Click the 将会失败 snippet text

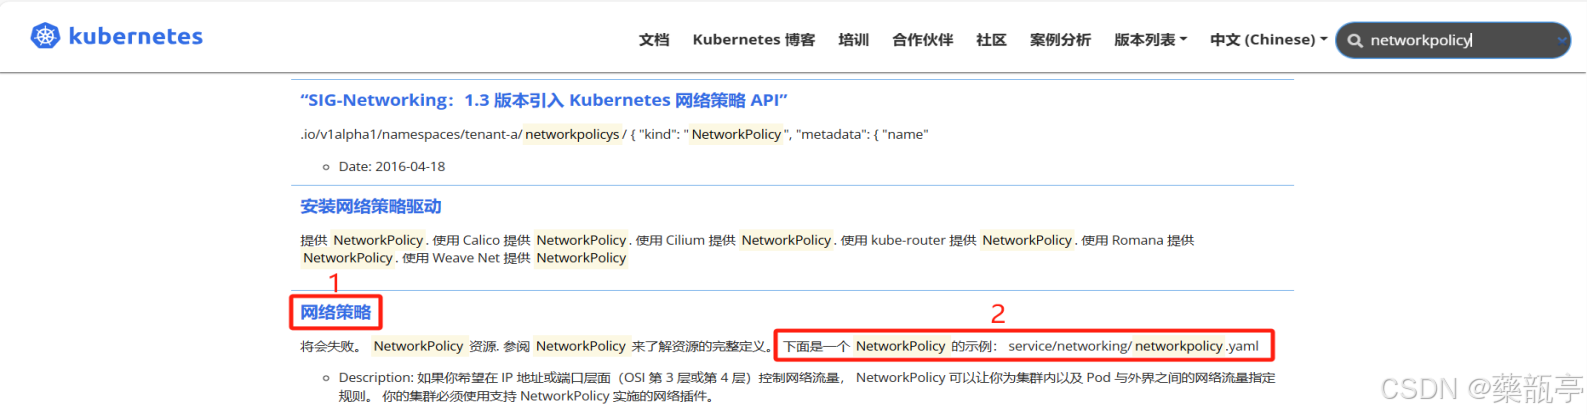point(328,346)
